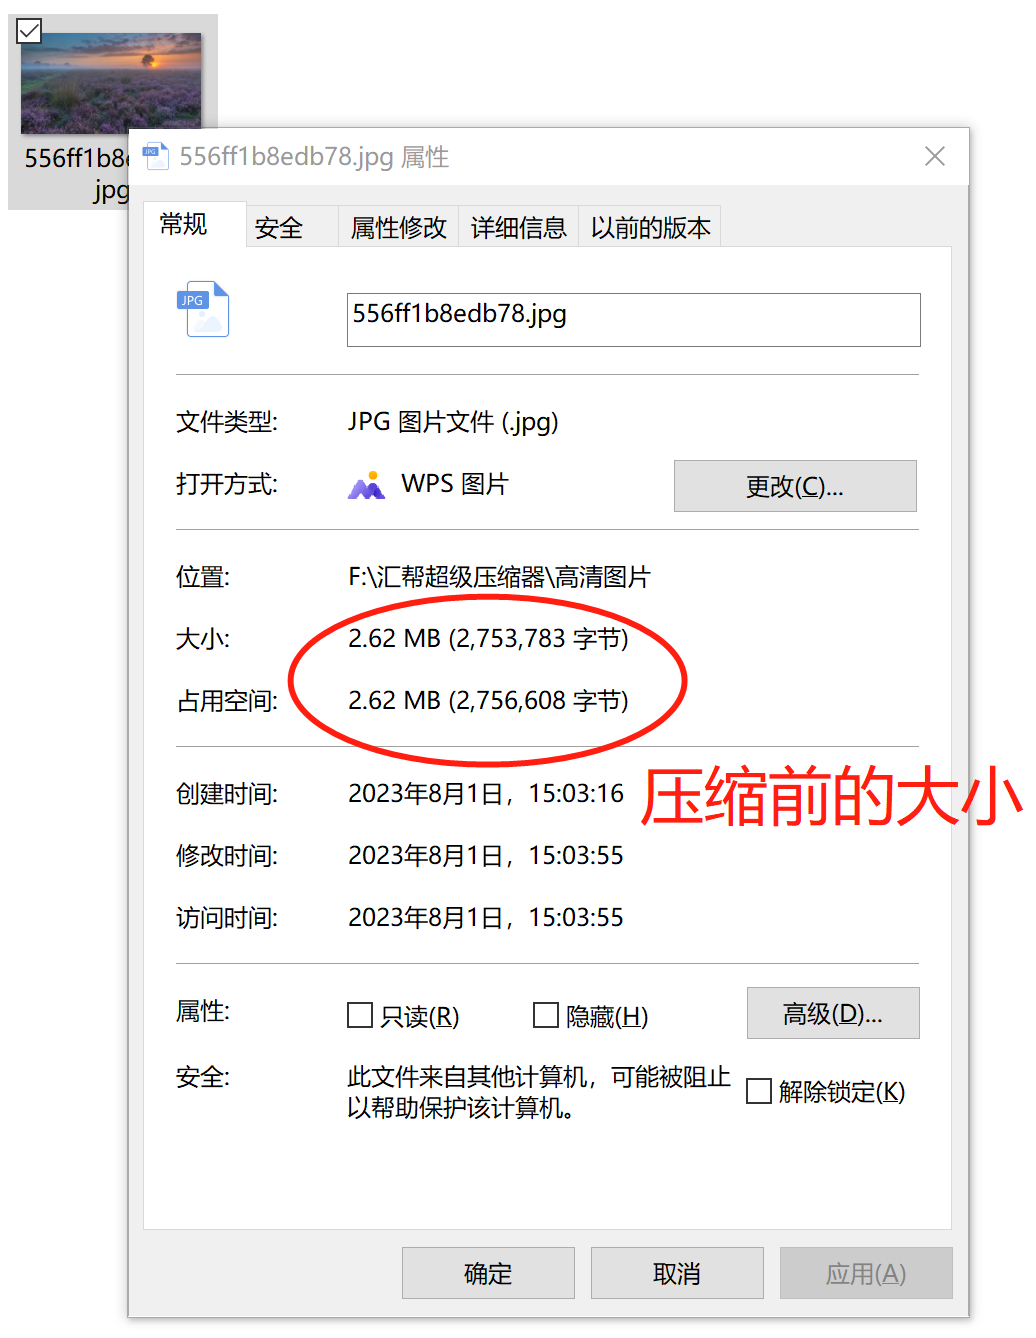Switch to the 详细信息 tab

click(518, 227)
